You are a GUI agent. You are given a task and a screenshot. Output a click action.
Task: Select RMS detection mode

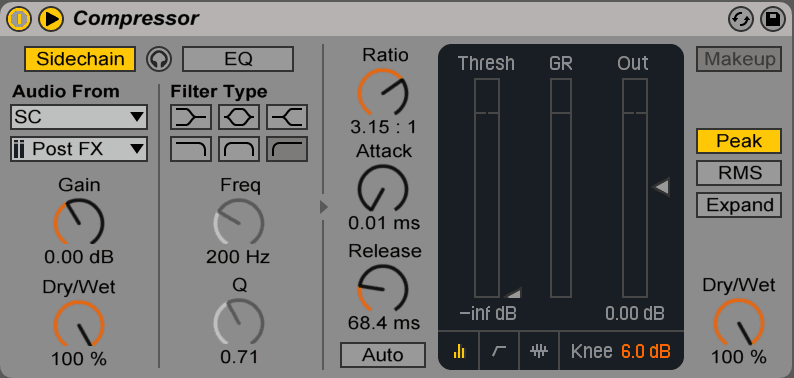point(739,173)
